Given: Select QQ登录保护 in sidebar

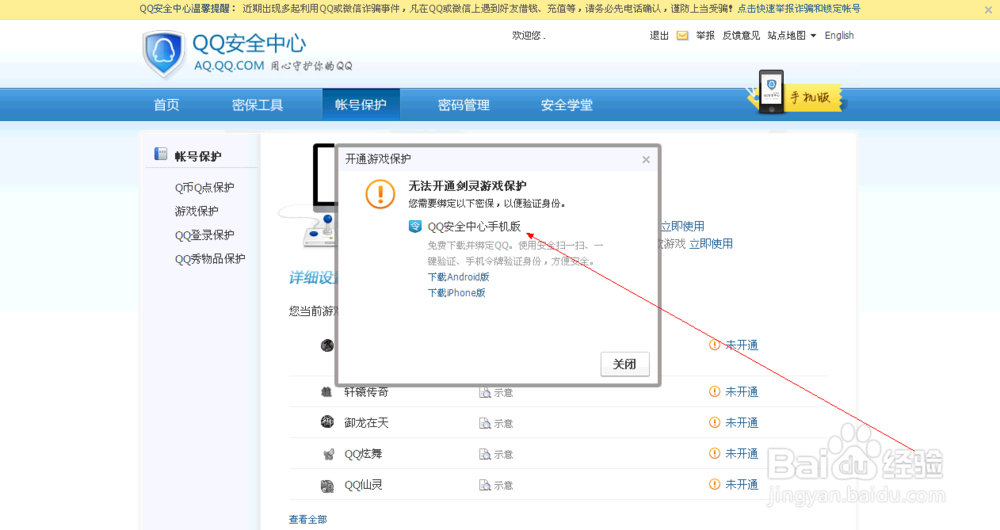Looking at the screenshot, I should [205, 235].
